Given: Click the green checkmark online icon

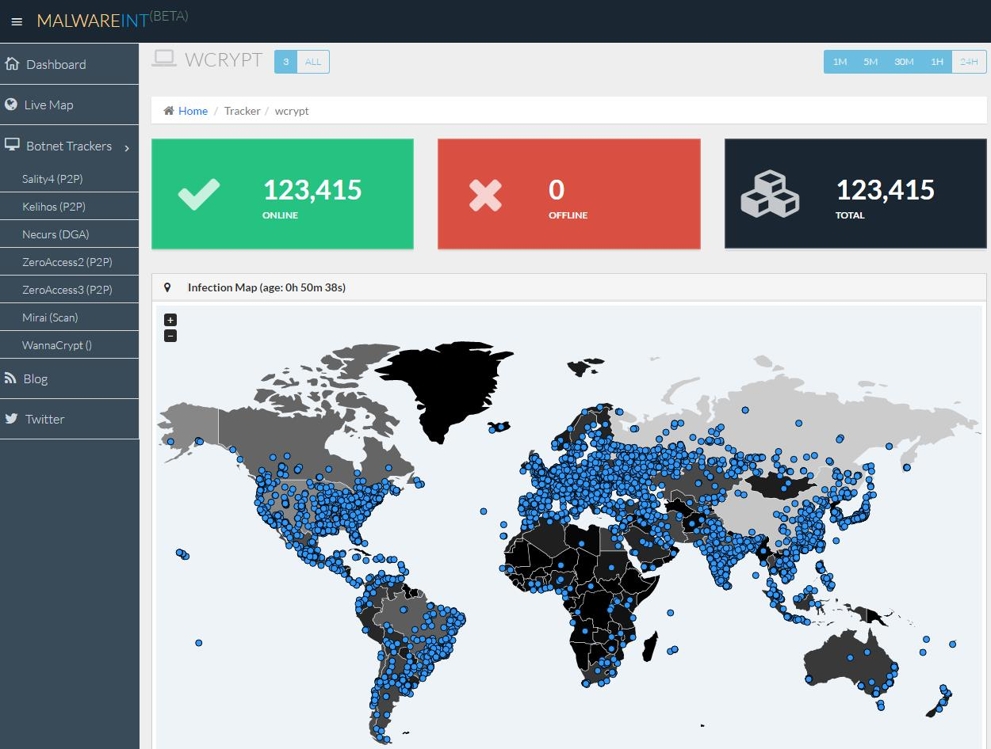Looking at the screenshot, I should pos(199,193).
